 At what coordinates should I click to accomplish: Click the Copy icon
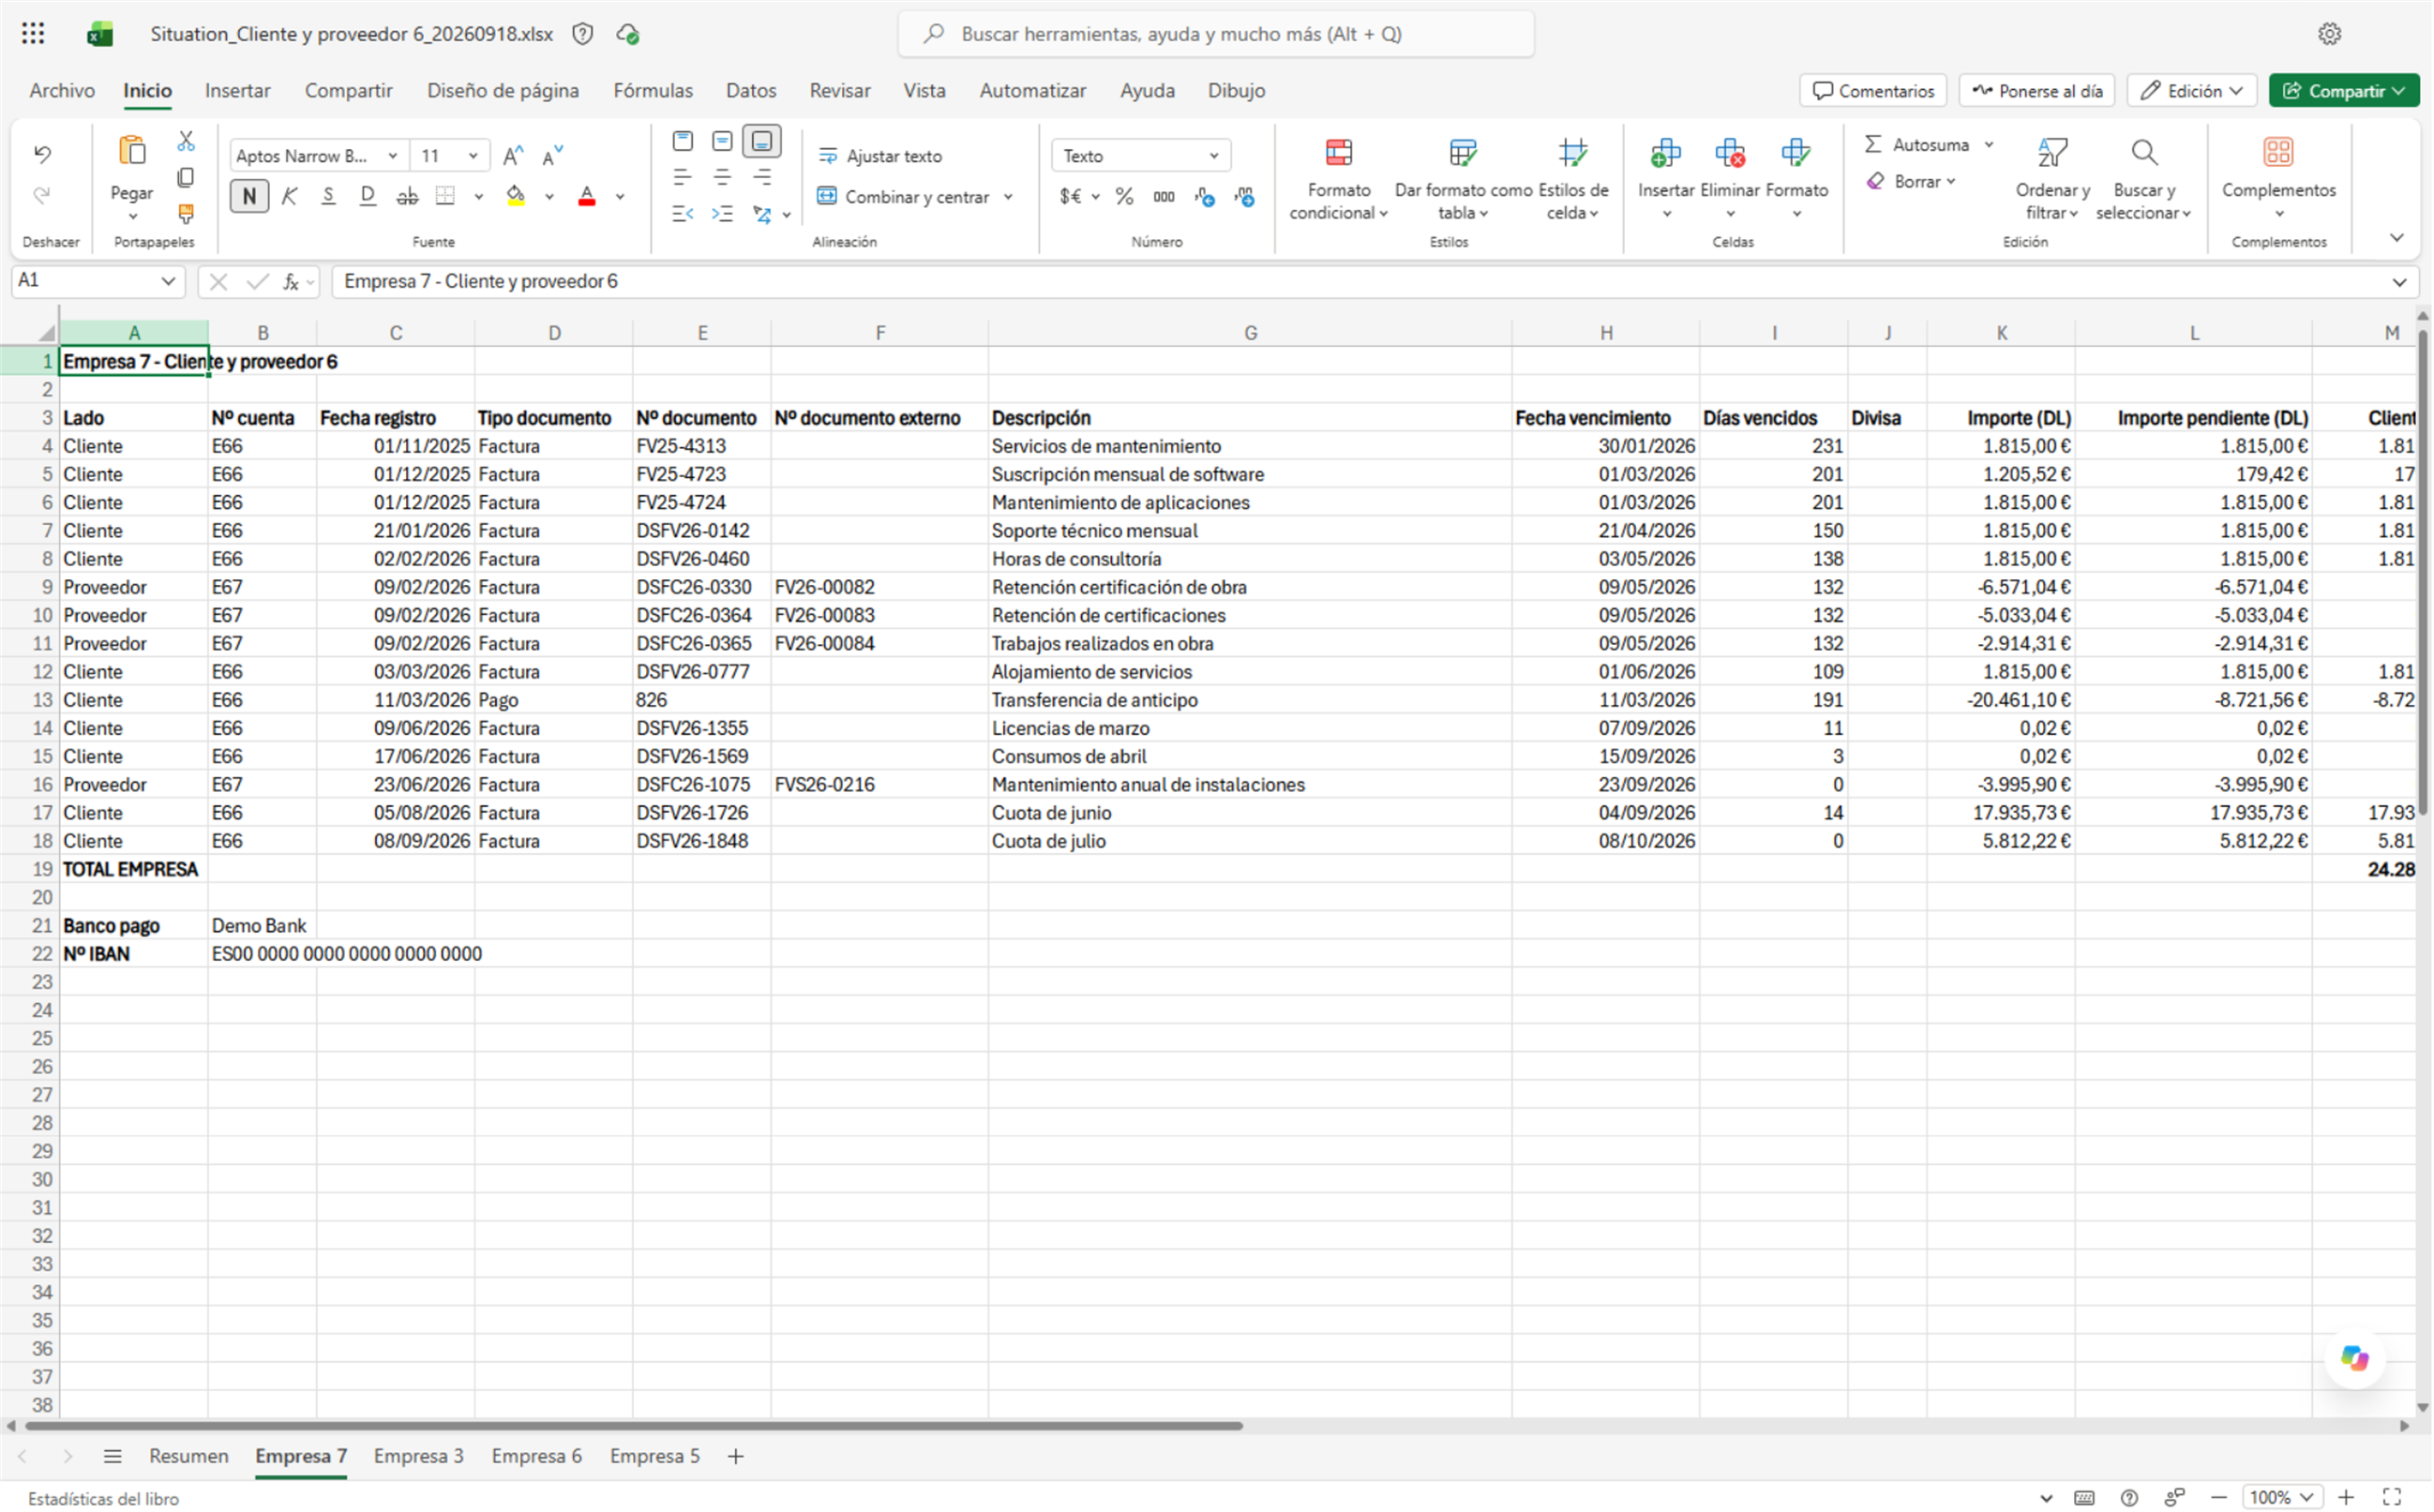click(x=186, y=178)
